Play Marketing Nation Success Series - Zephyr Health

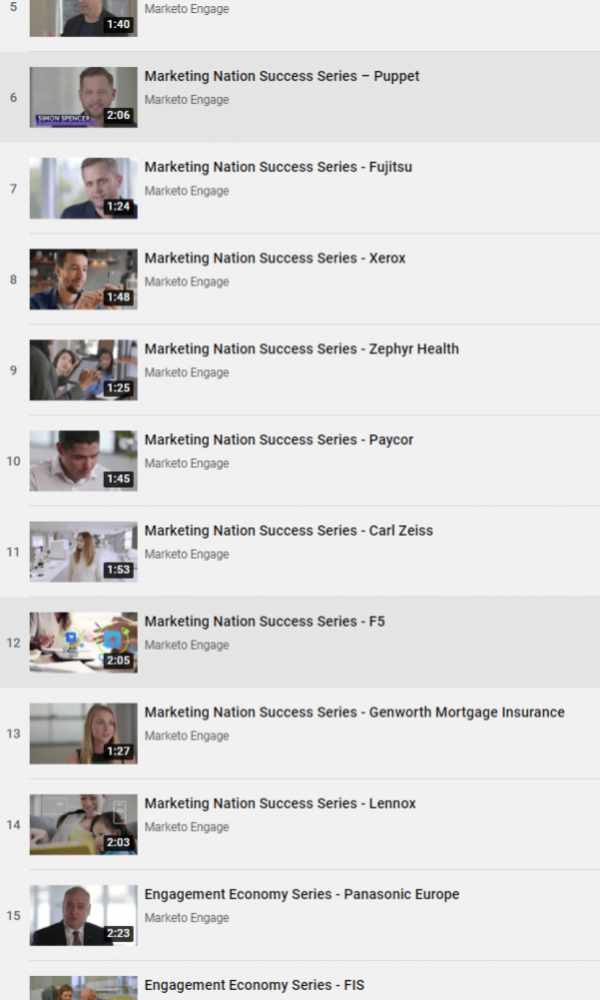[302, 349]
